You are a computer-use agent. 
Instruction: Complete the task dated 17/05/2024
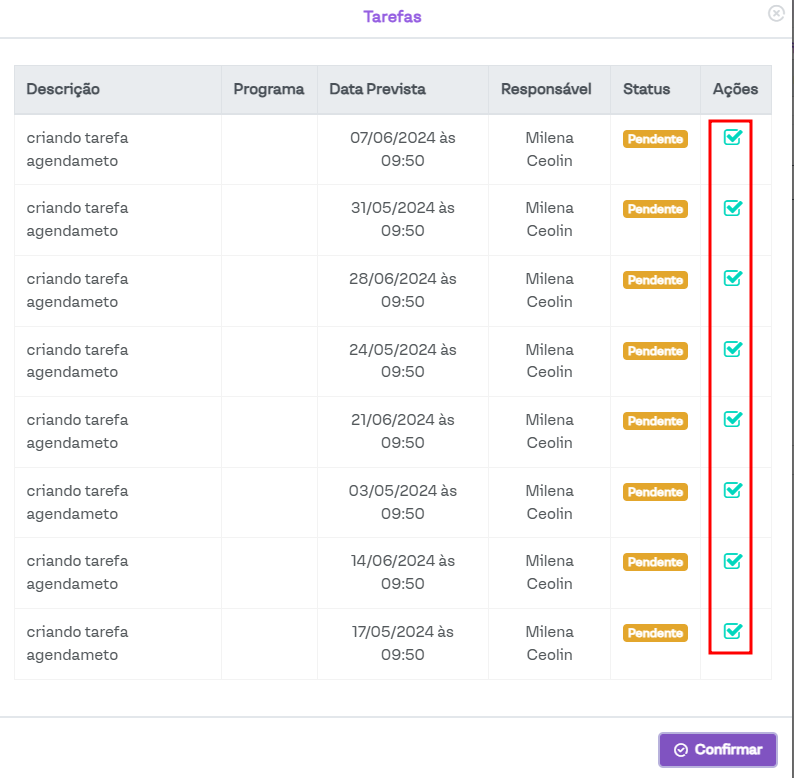[732, 631]
